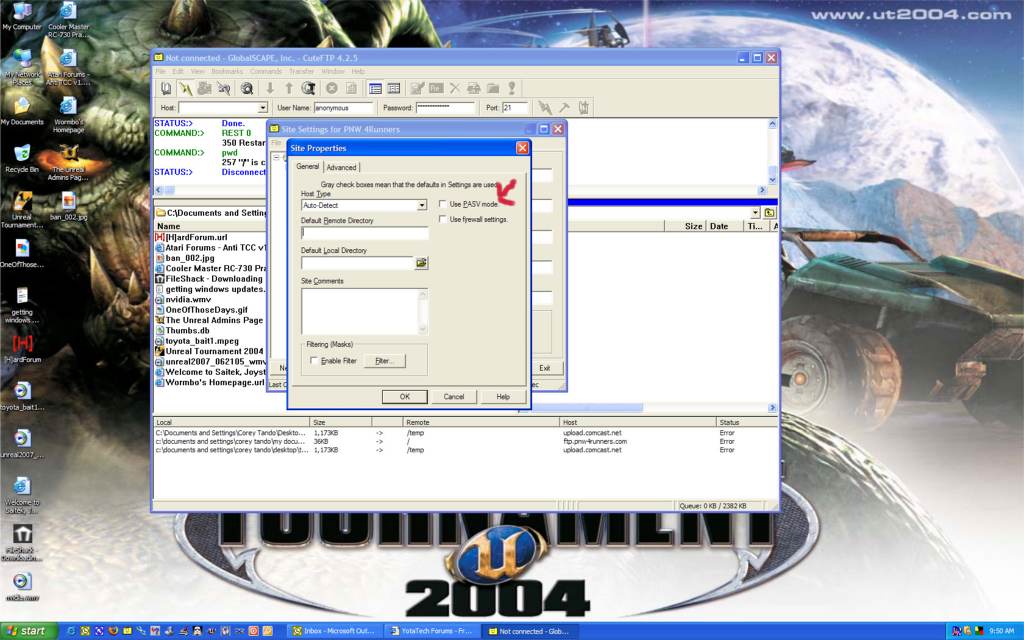Open Recycle Bin desktop icon
This screenshot has height=640, width=1024.
click(22, 159)
